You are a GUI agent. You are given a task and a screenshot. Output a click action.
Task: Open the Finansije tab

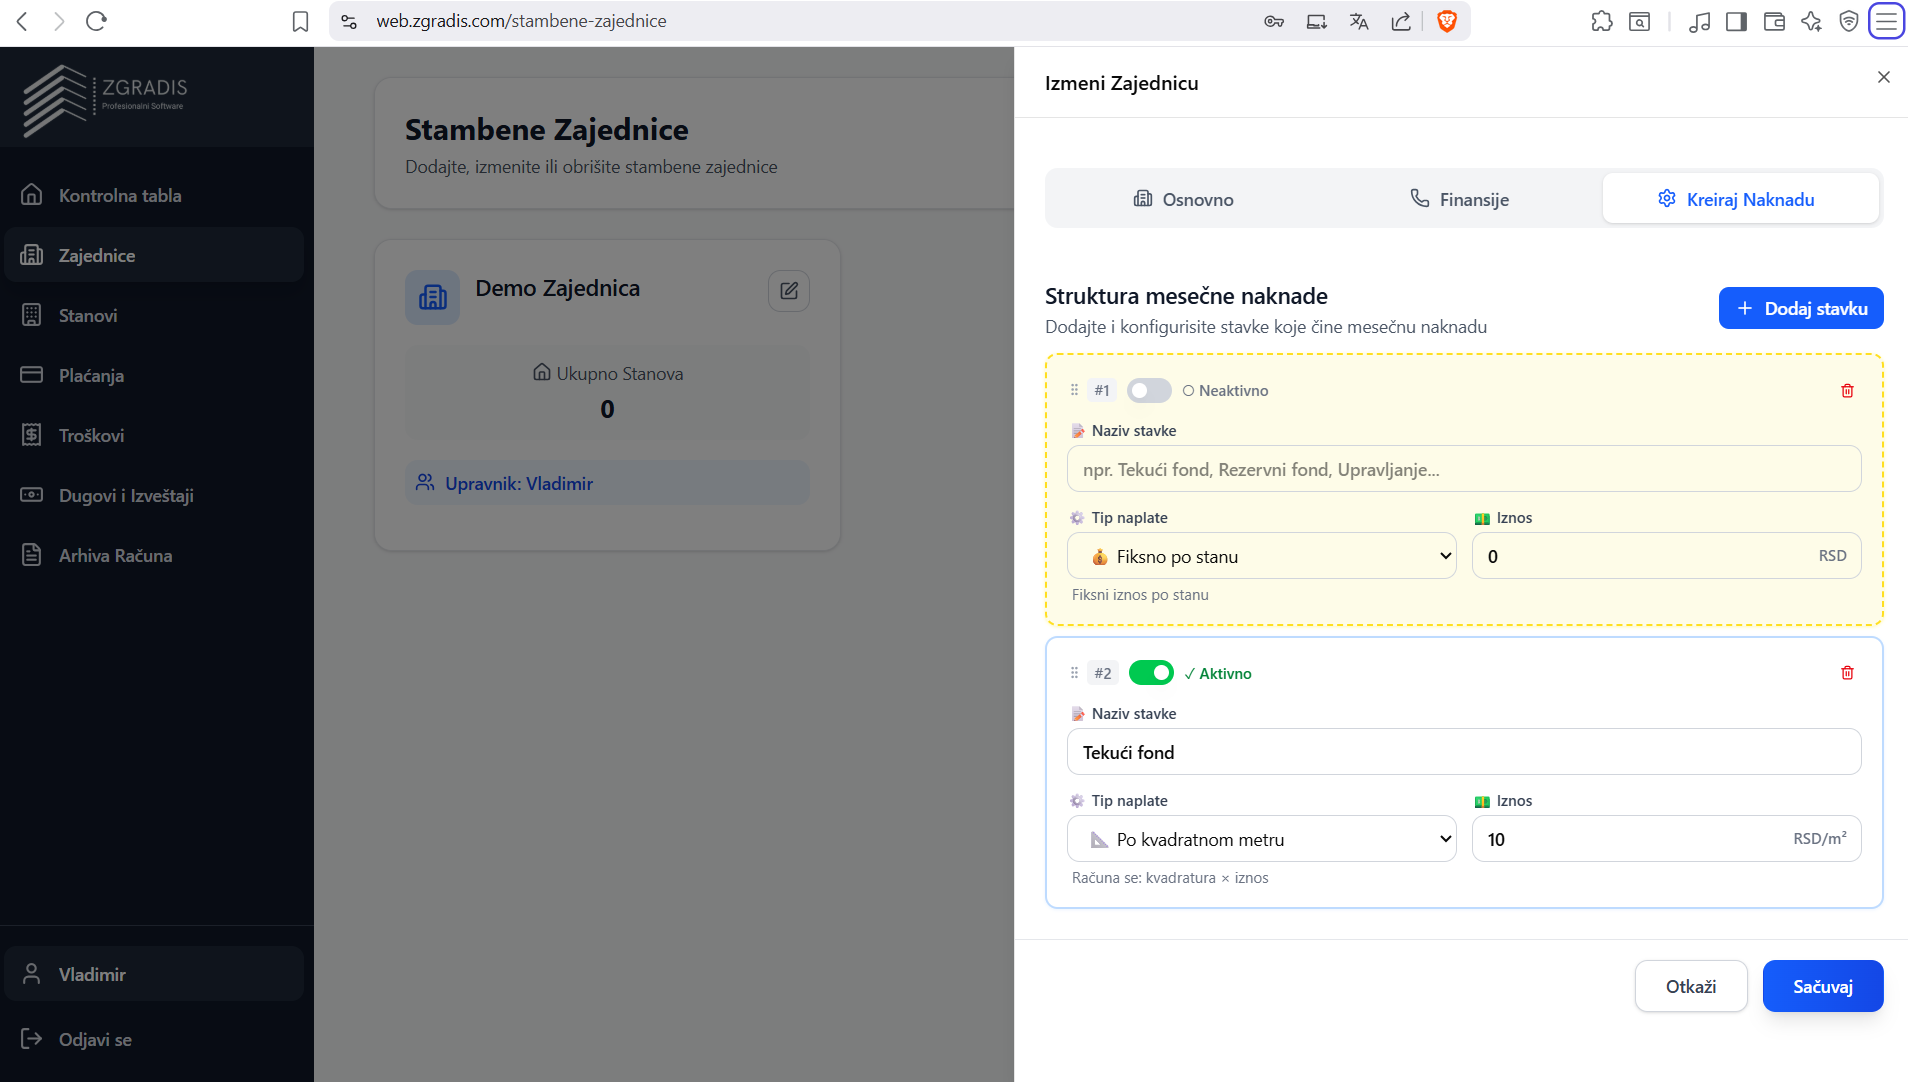pyautogui.click(x=1459, y=199)
